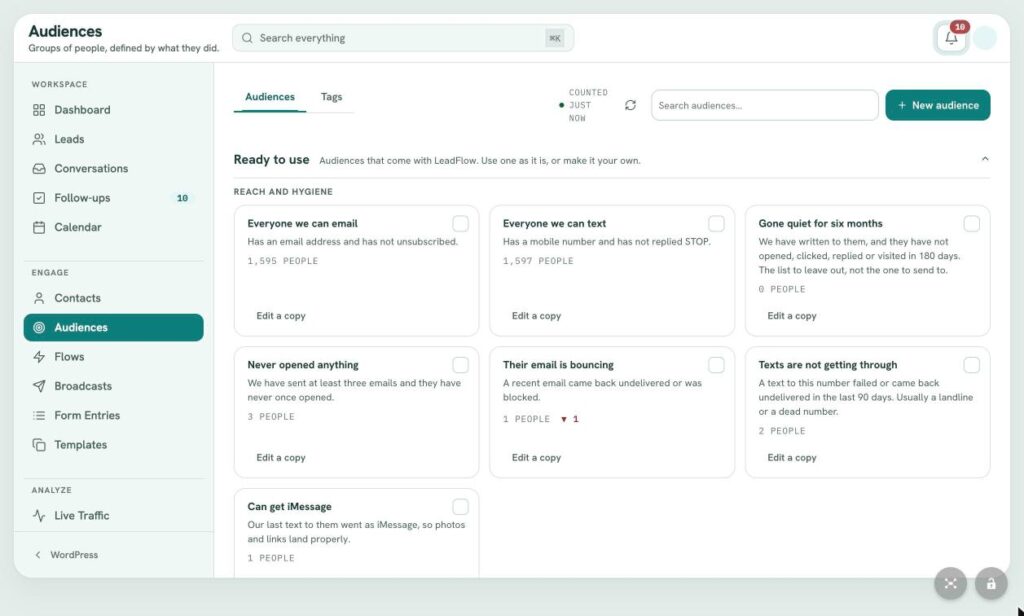Check the 'Can get iMessage' checkbox
Screen dimensions: 1024x616
[x=460, y=506]
